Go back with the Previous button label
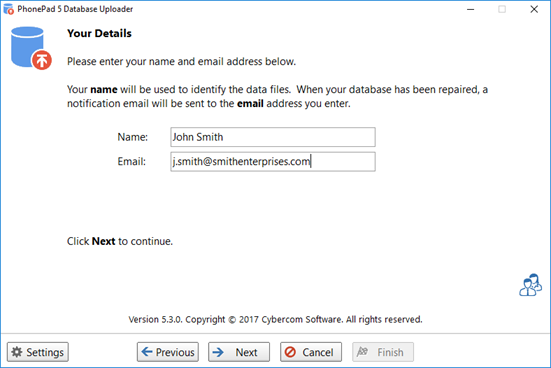The image size is (551, 368). 175,352
